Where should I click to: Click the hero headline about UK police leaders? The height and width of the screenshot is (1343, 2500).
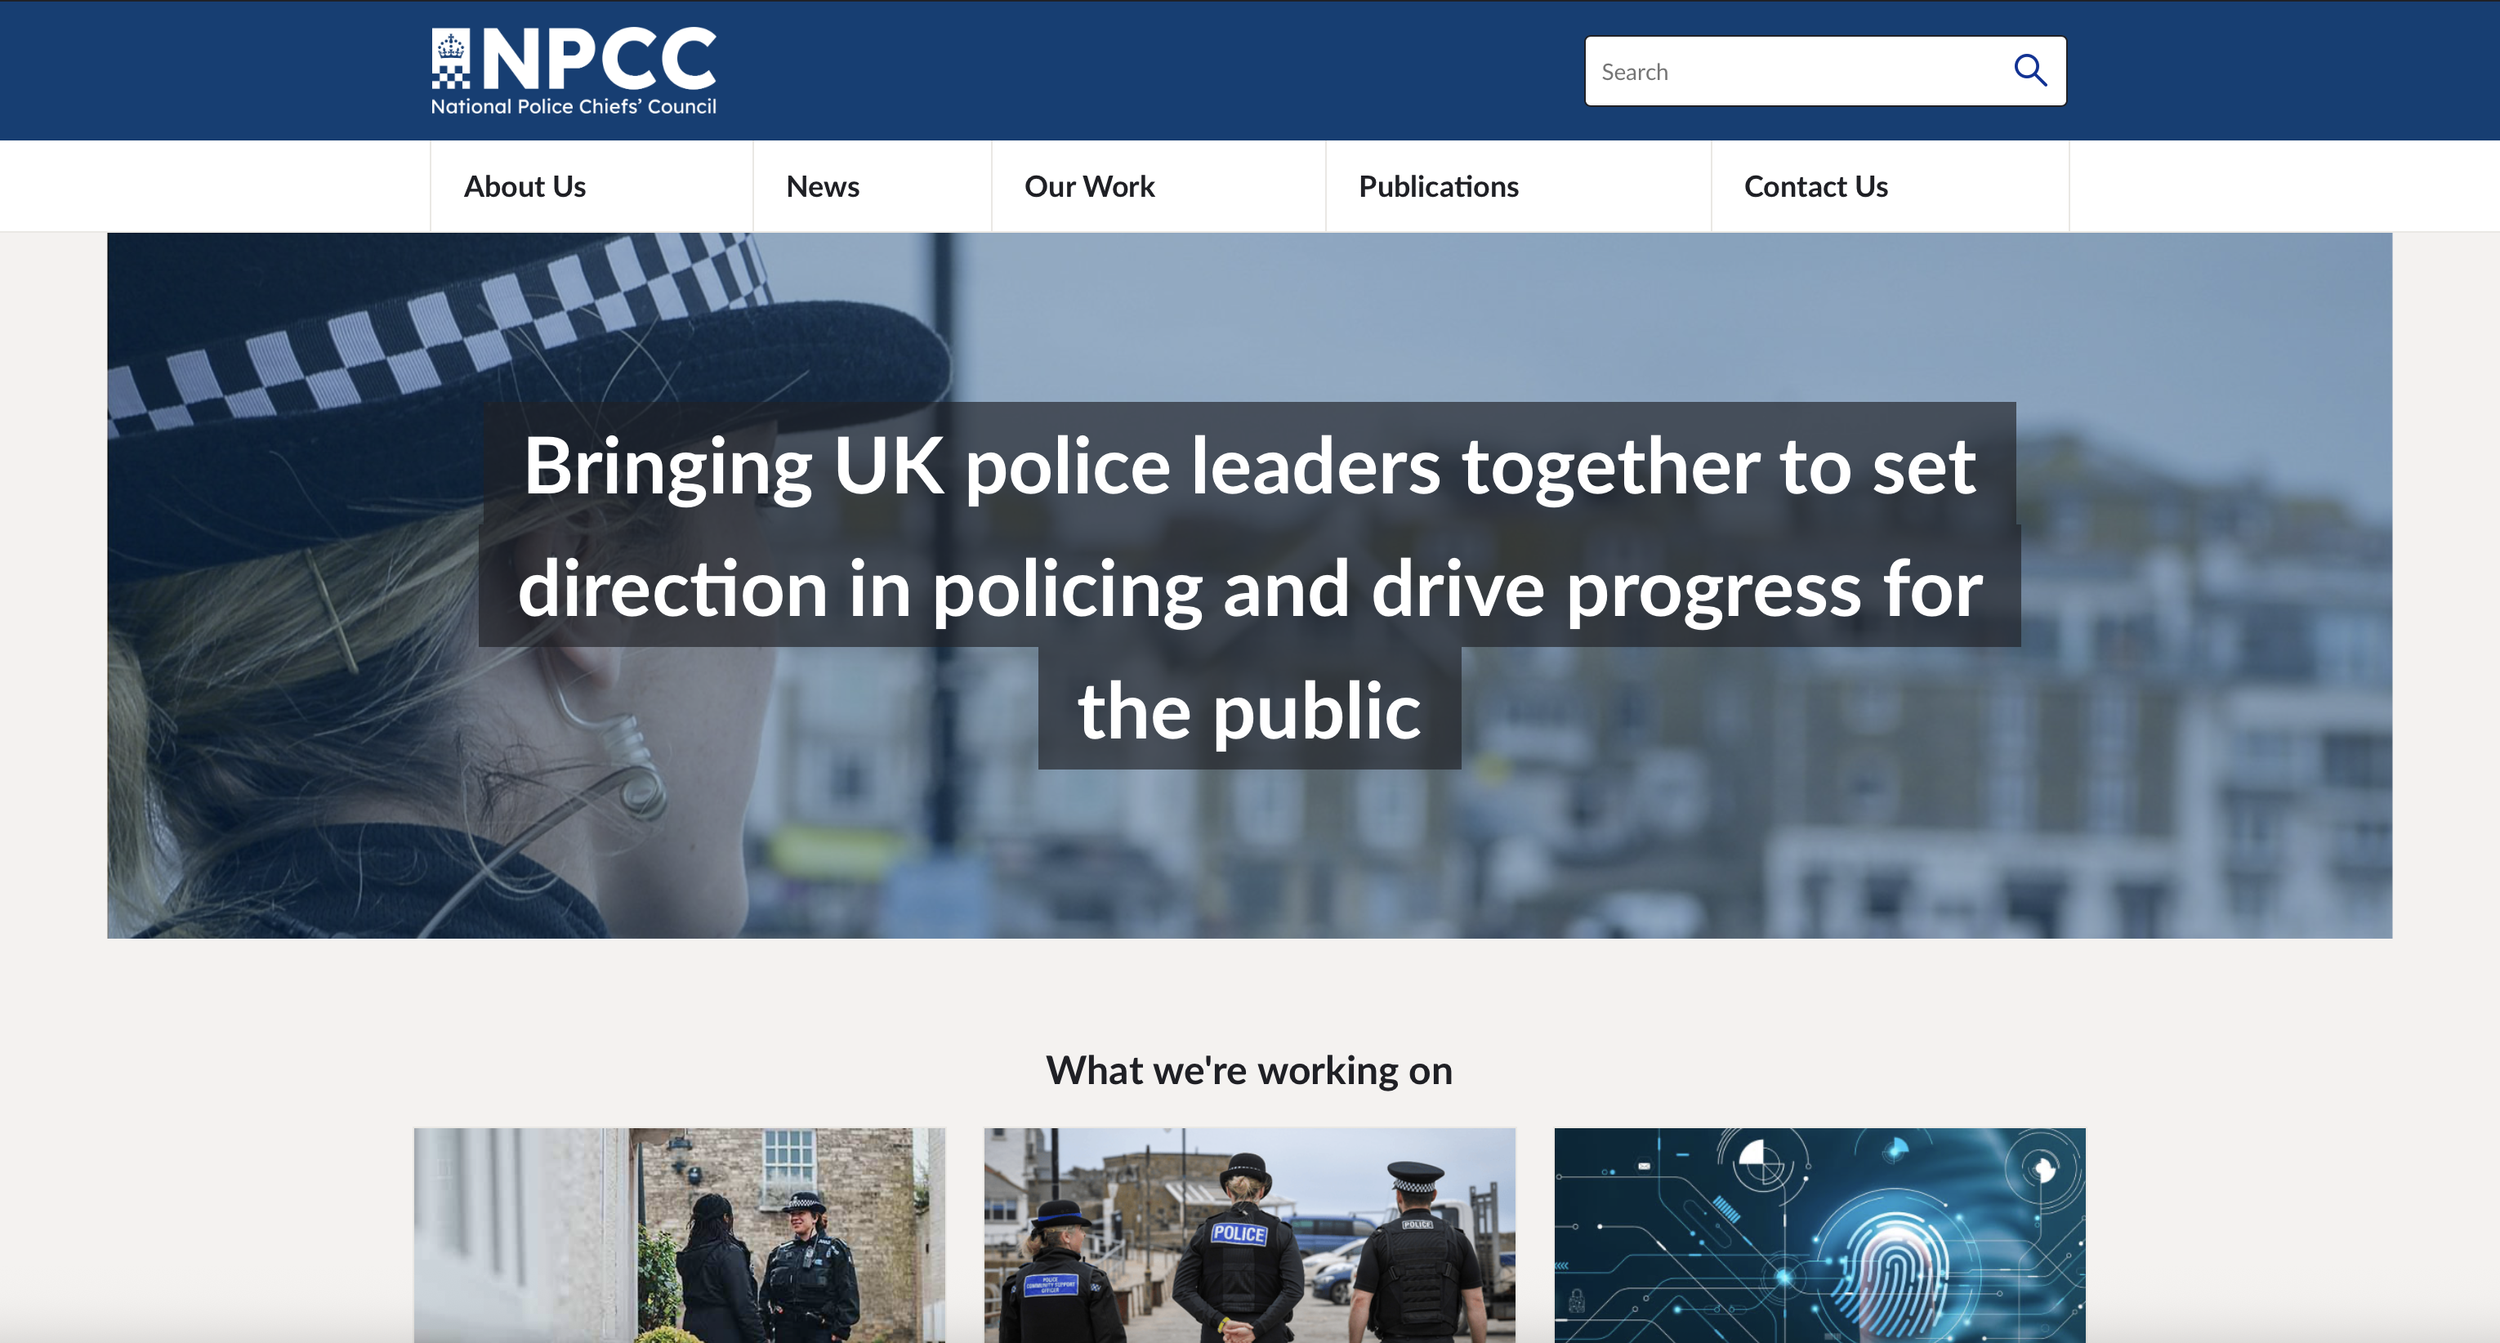[x=1249, y=587]
